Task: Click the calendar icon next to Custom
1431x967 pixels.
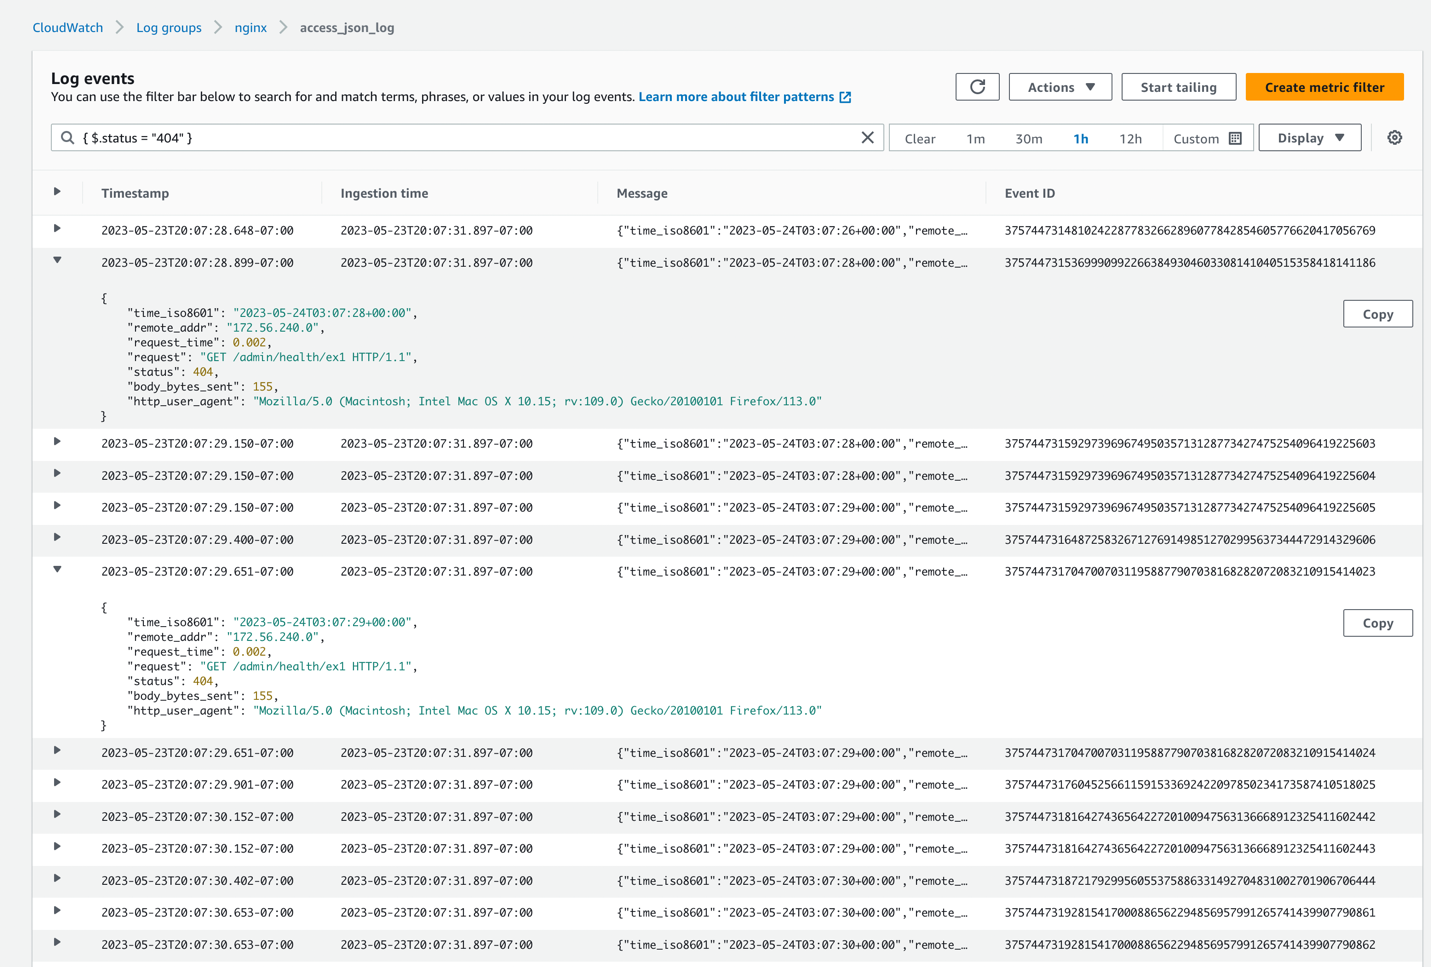Action: tap(1235, 139)
